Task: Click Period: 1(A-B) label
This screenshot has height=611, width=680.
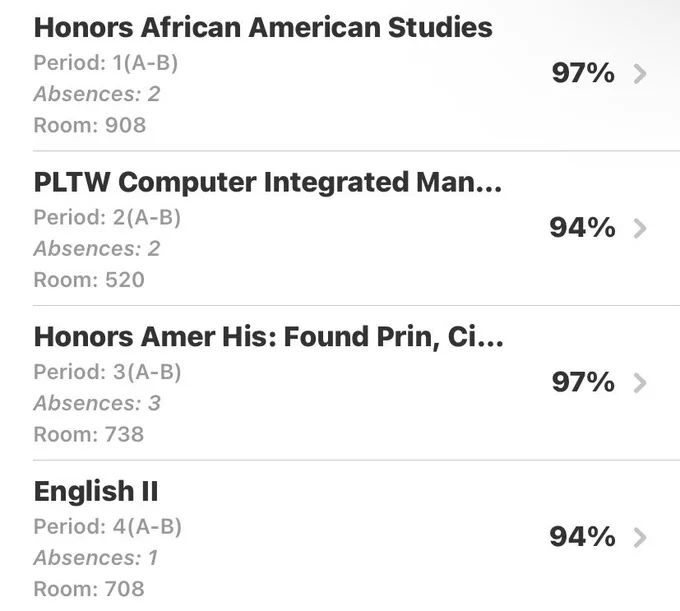Action: [106, 63]
